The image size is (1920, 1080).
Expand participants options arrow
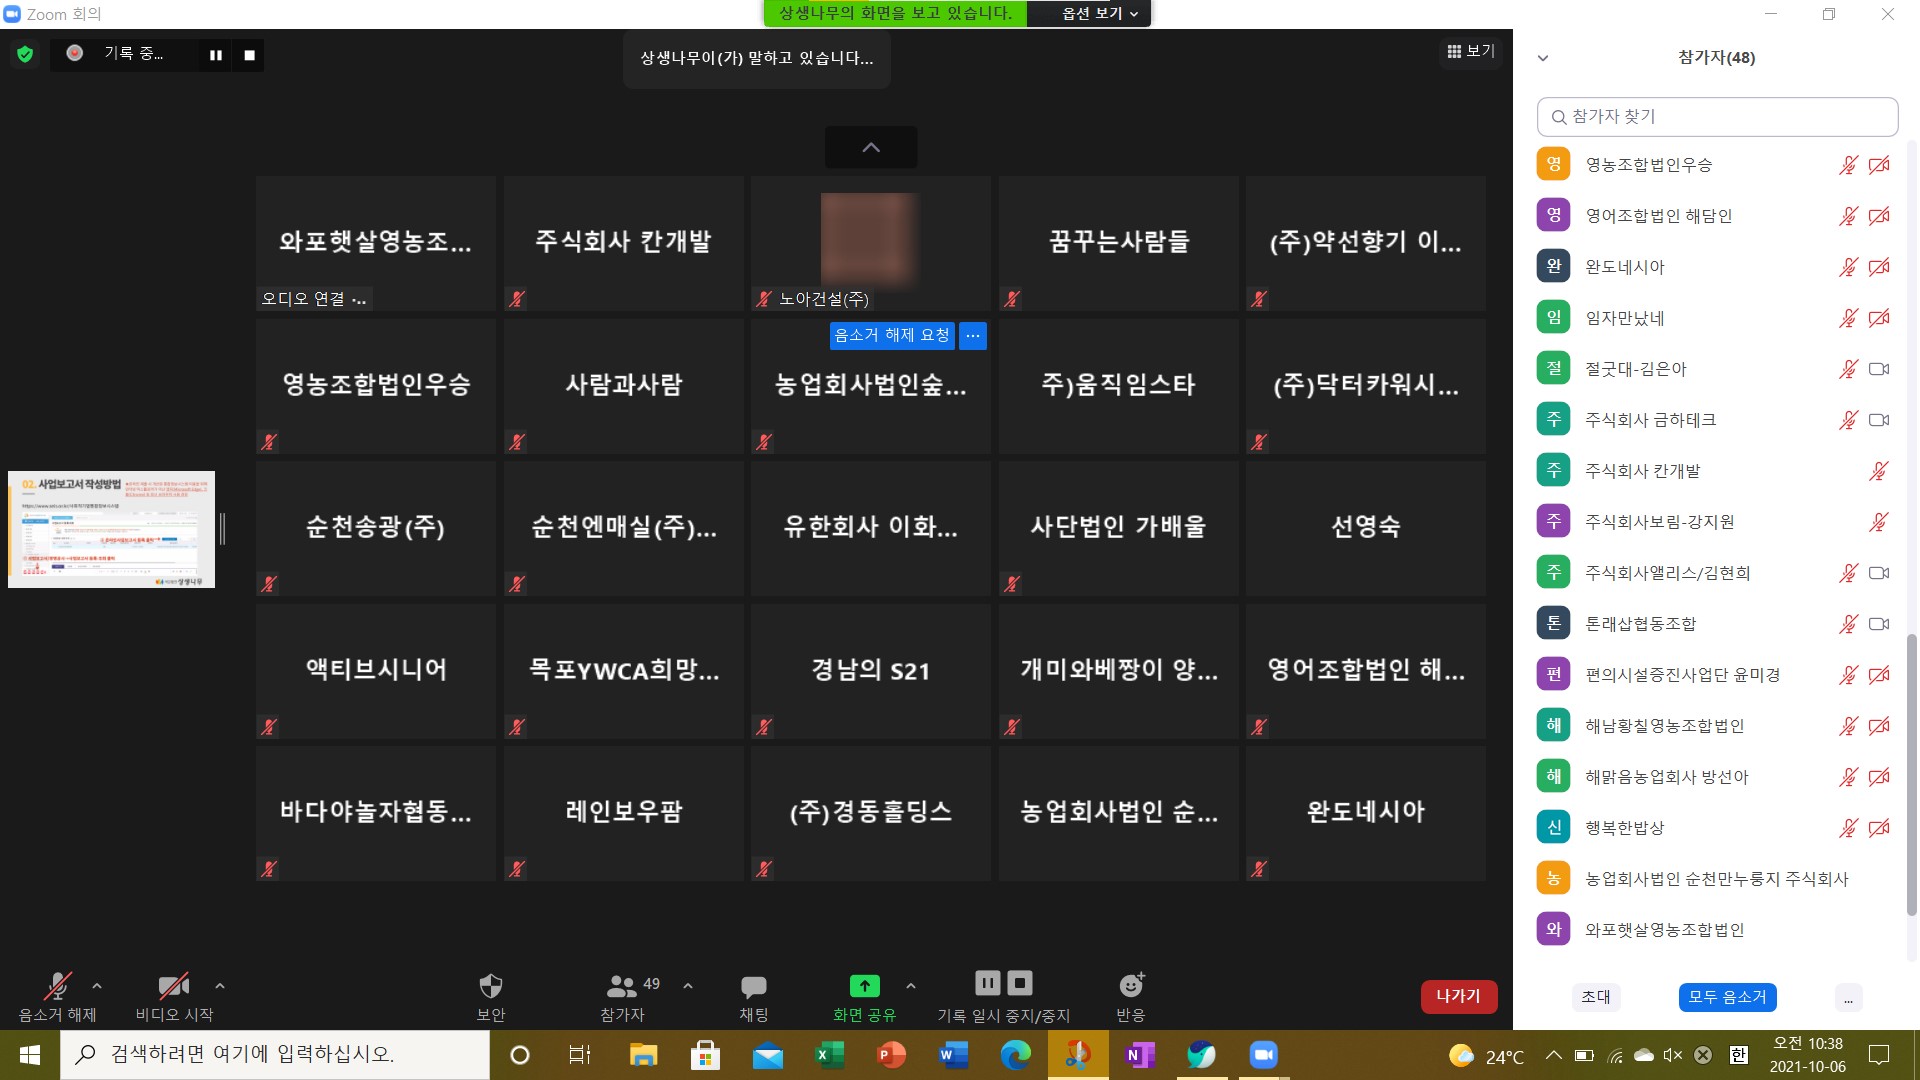click(x=688, y=986)
